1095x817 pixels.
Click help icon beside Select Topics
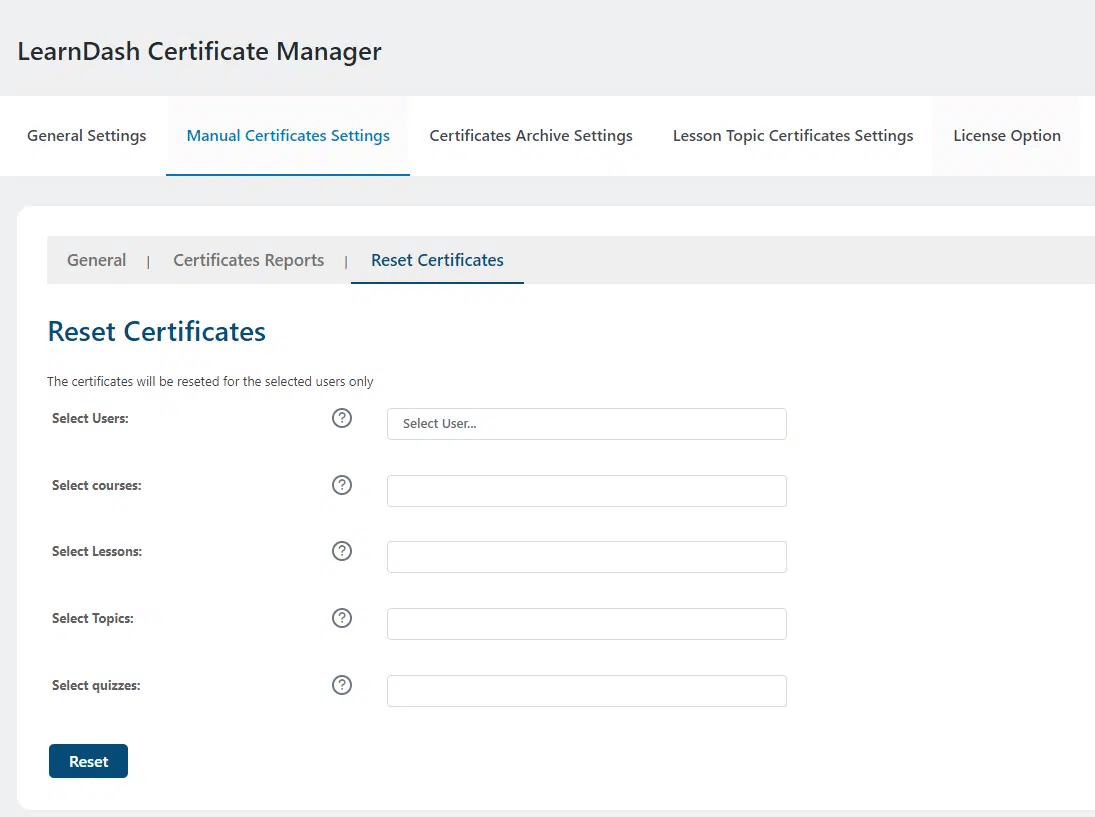click(341, 618)
